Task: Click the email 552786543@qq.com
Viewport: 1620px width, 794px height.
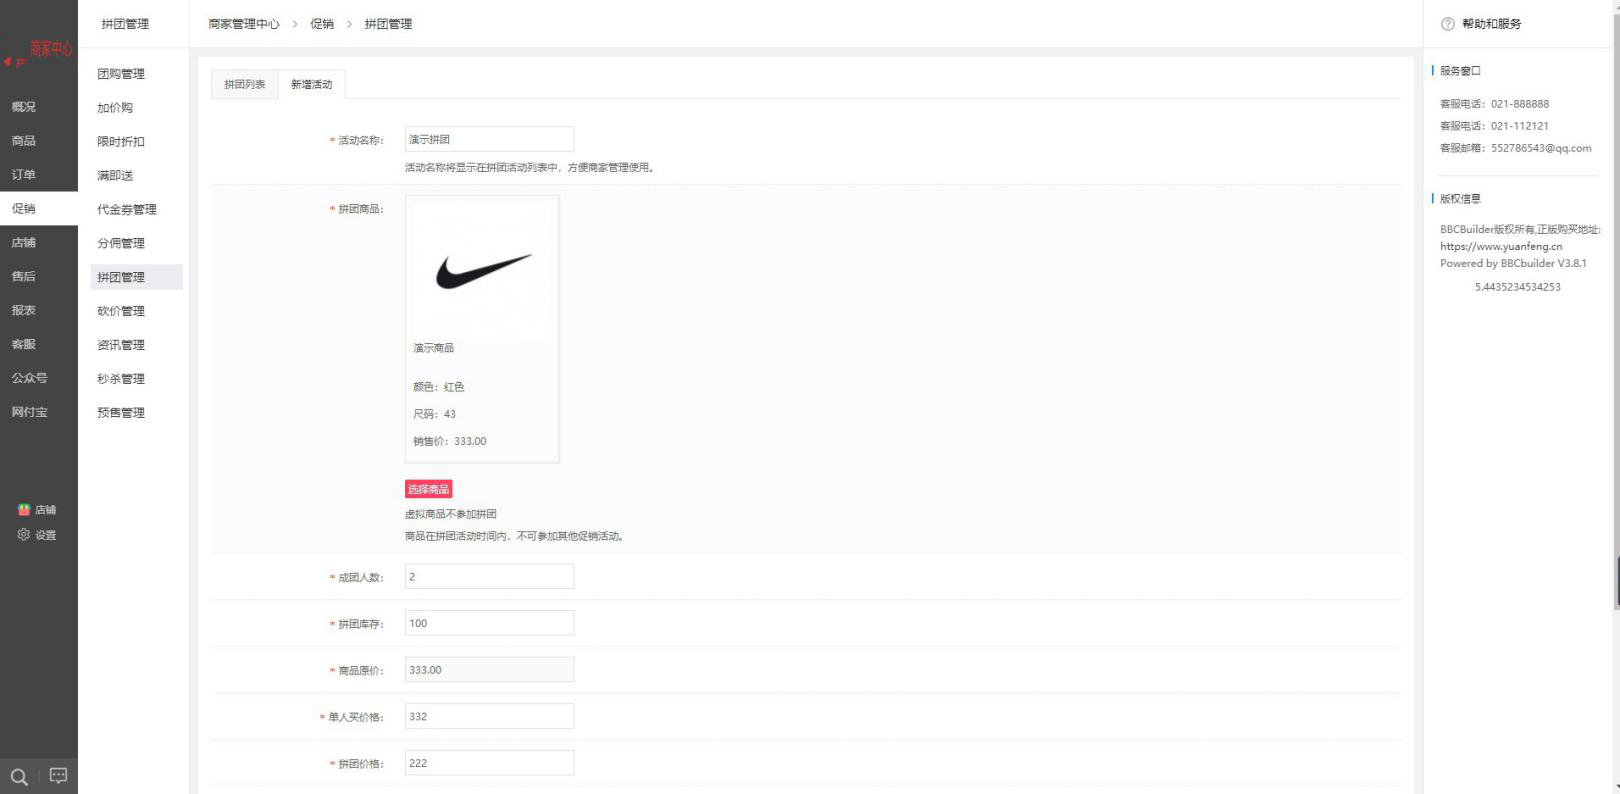Action: (x=1541, y=148)
